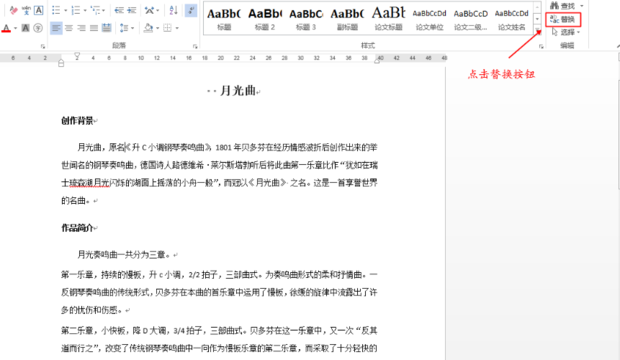Viewport: 620px width, 360px height.
Task: Toggle Distributed alignment button
Action: [106, 28]
